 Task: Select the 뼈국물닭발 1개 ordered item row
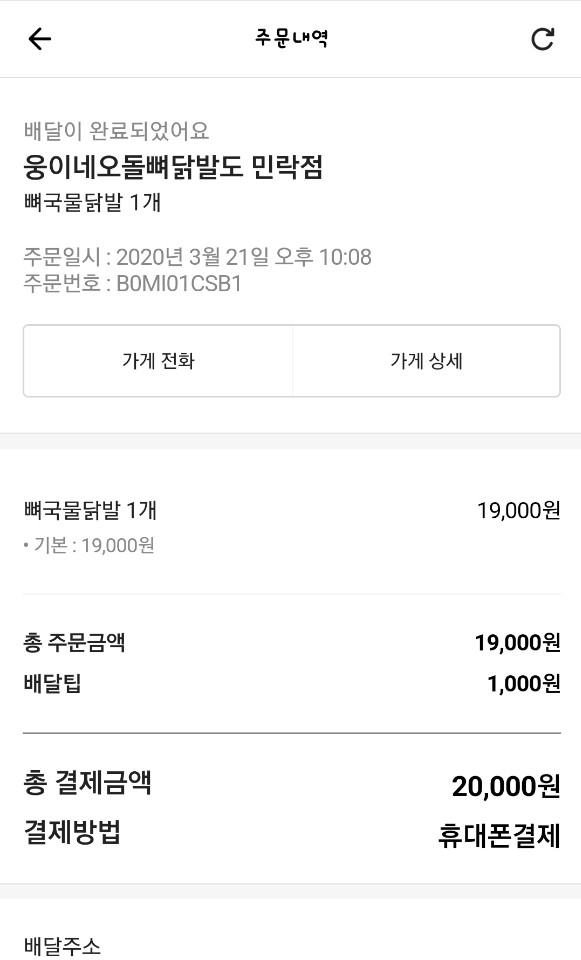coord(291,510)
